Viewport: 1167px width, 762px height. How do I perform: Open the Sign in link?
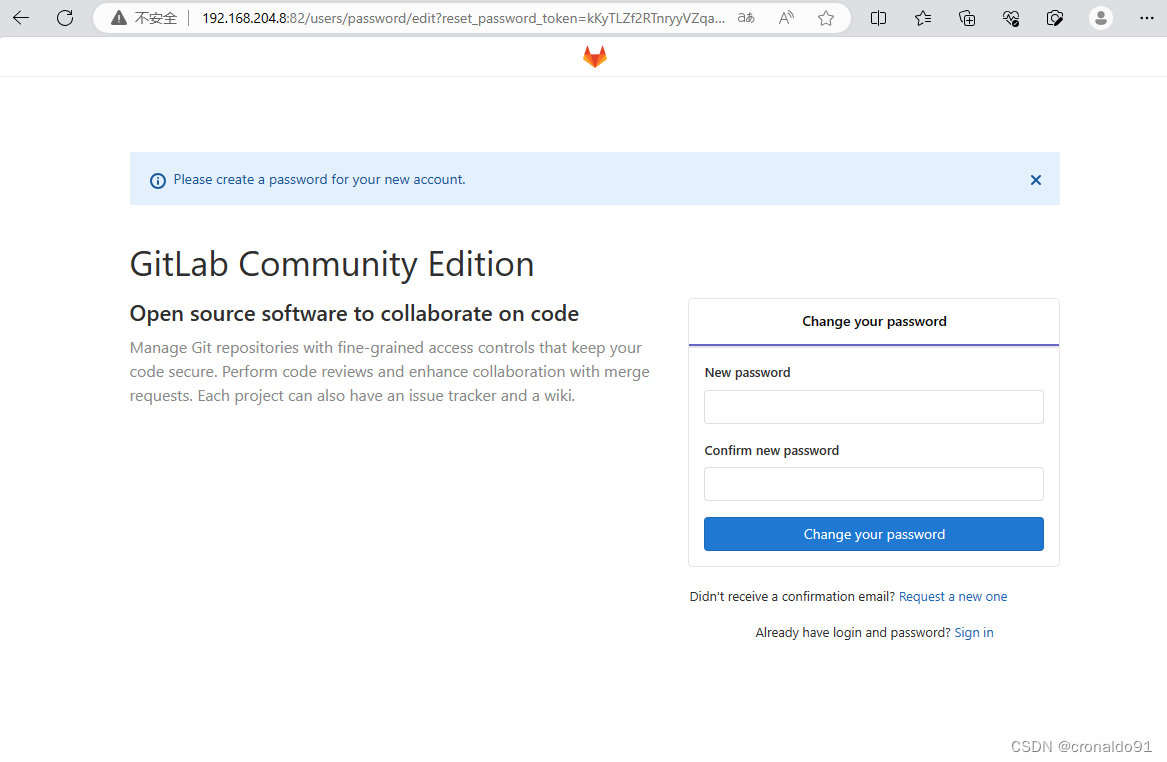[973, 633]
